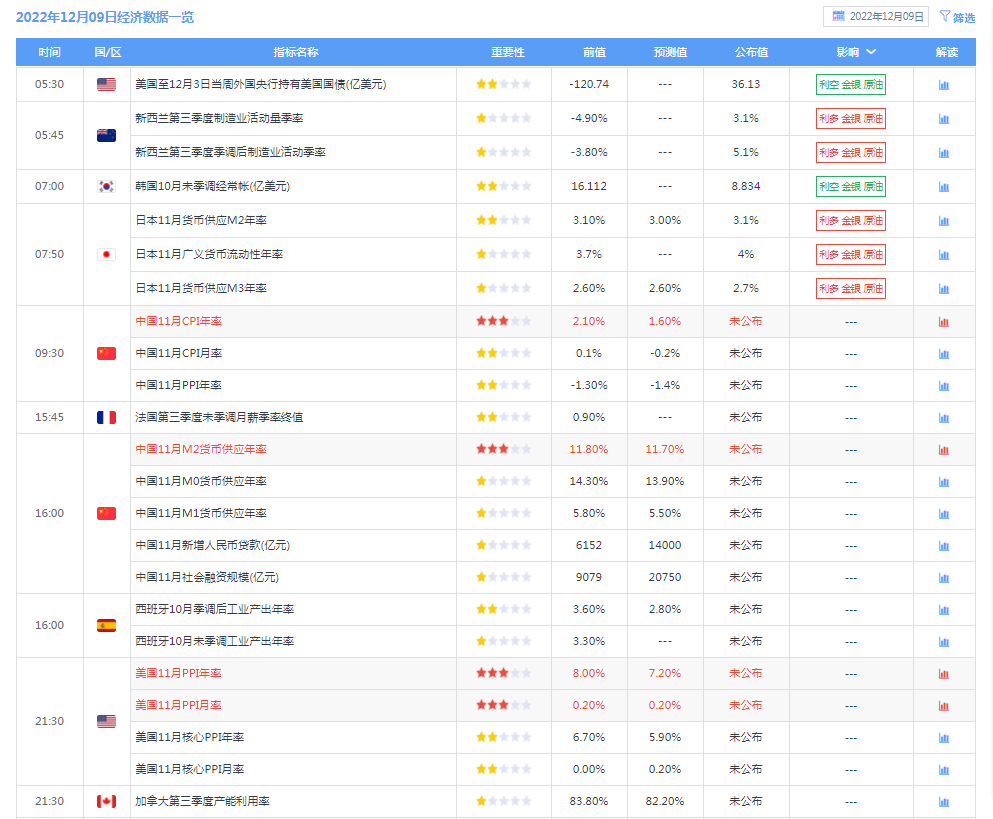This screenshot has width=993, height=819.
Task: Click 利多 金银 原油 tag for 新西兰季调后制造业活动季率
Action: pyautogui.click(x=851, y=153)
